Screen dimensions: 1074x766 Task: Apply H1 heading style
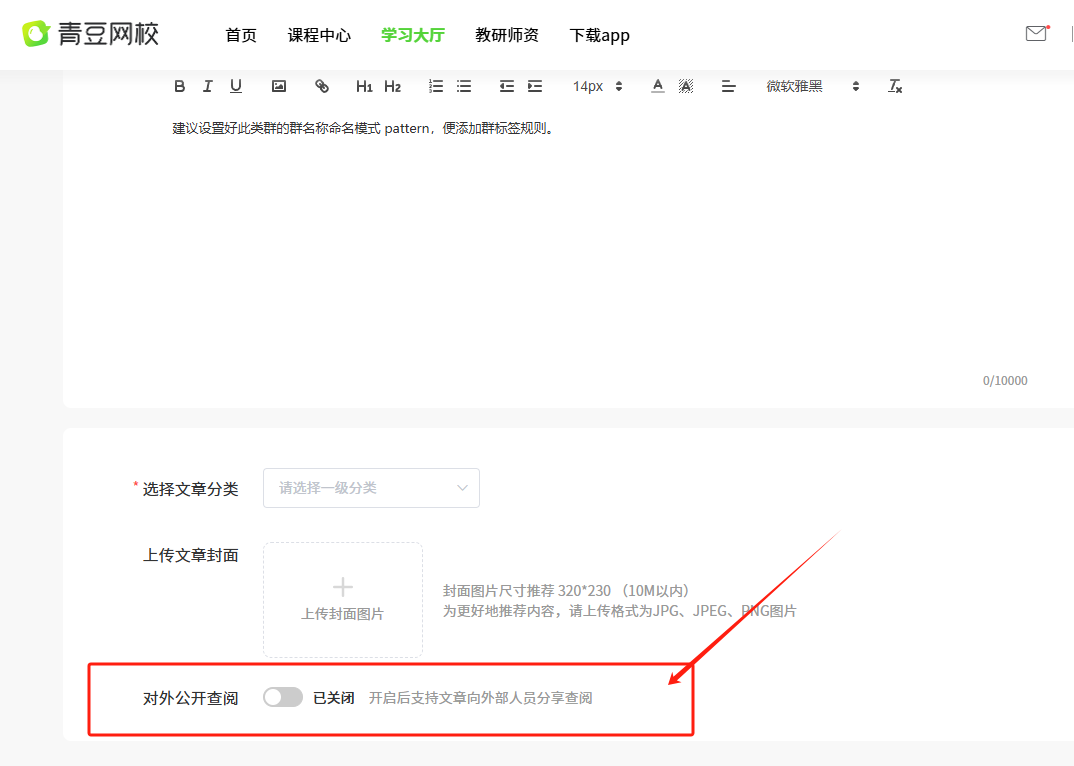tap(364, 86)
